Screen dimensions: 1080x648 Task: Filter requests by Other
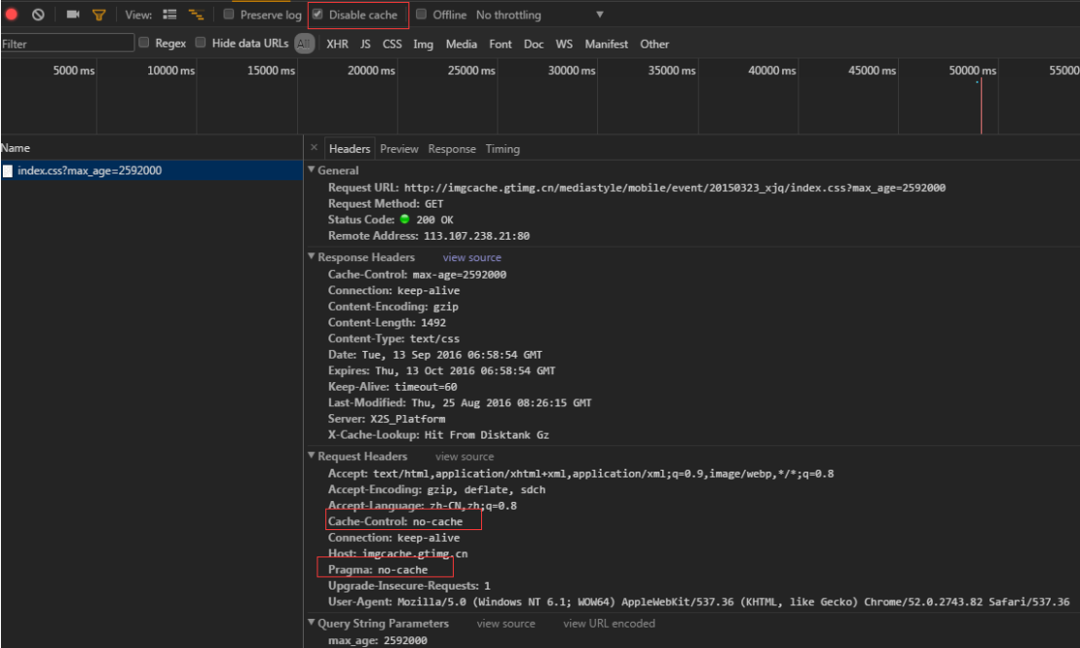coord(654,43)
